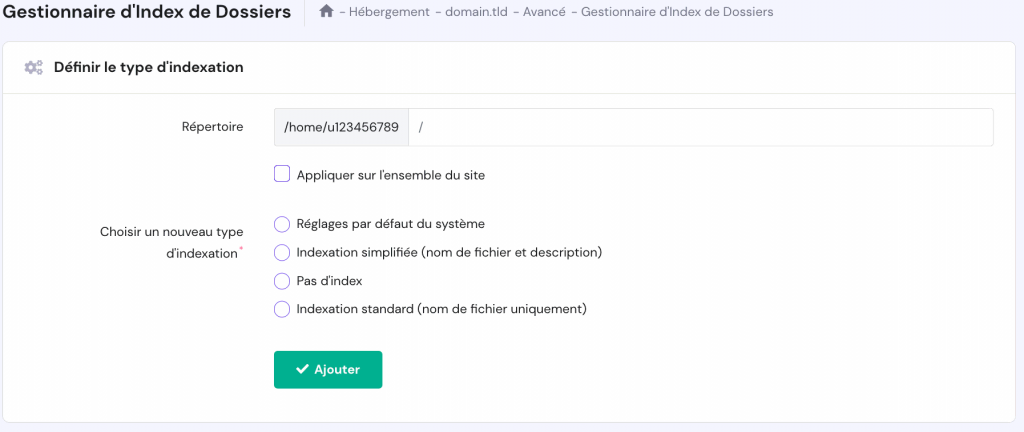Click the Gestionnaire d'Index de Dossiers page title
This screenshot has height=432, width=1024.
(148, 12)
